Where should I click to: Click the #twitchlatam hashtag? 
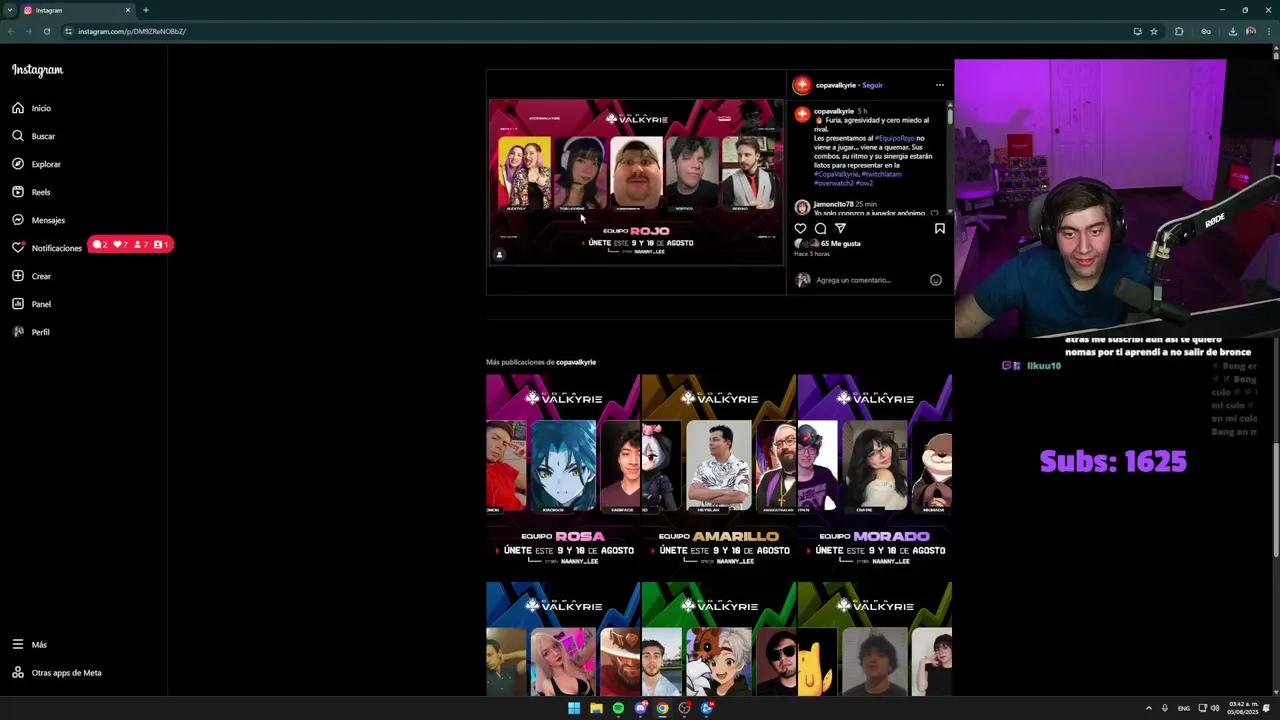881,174
